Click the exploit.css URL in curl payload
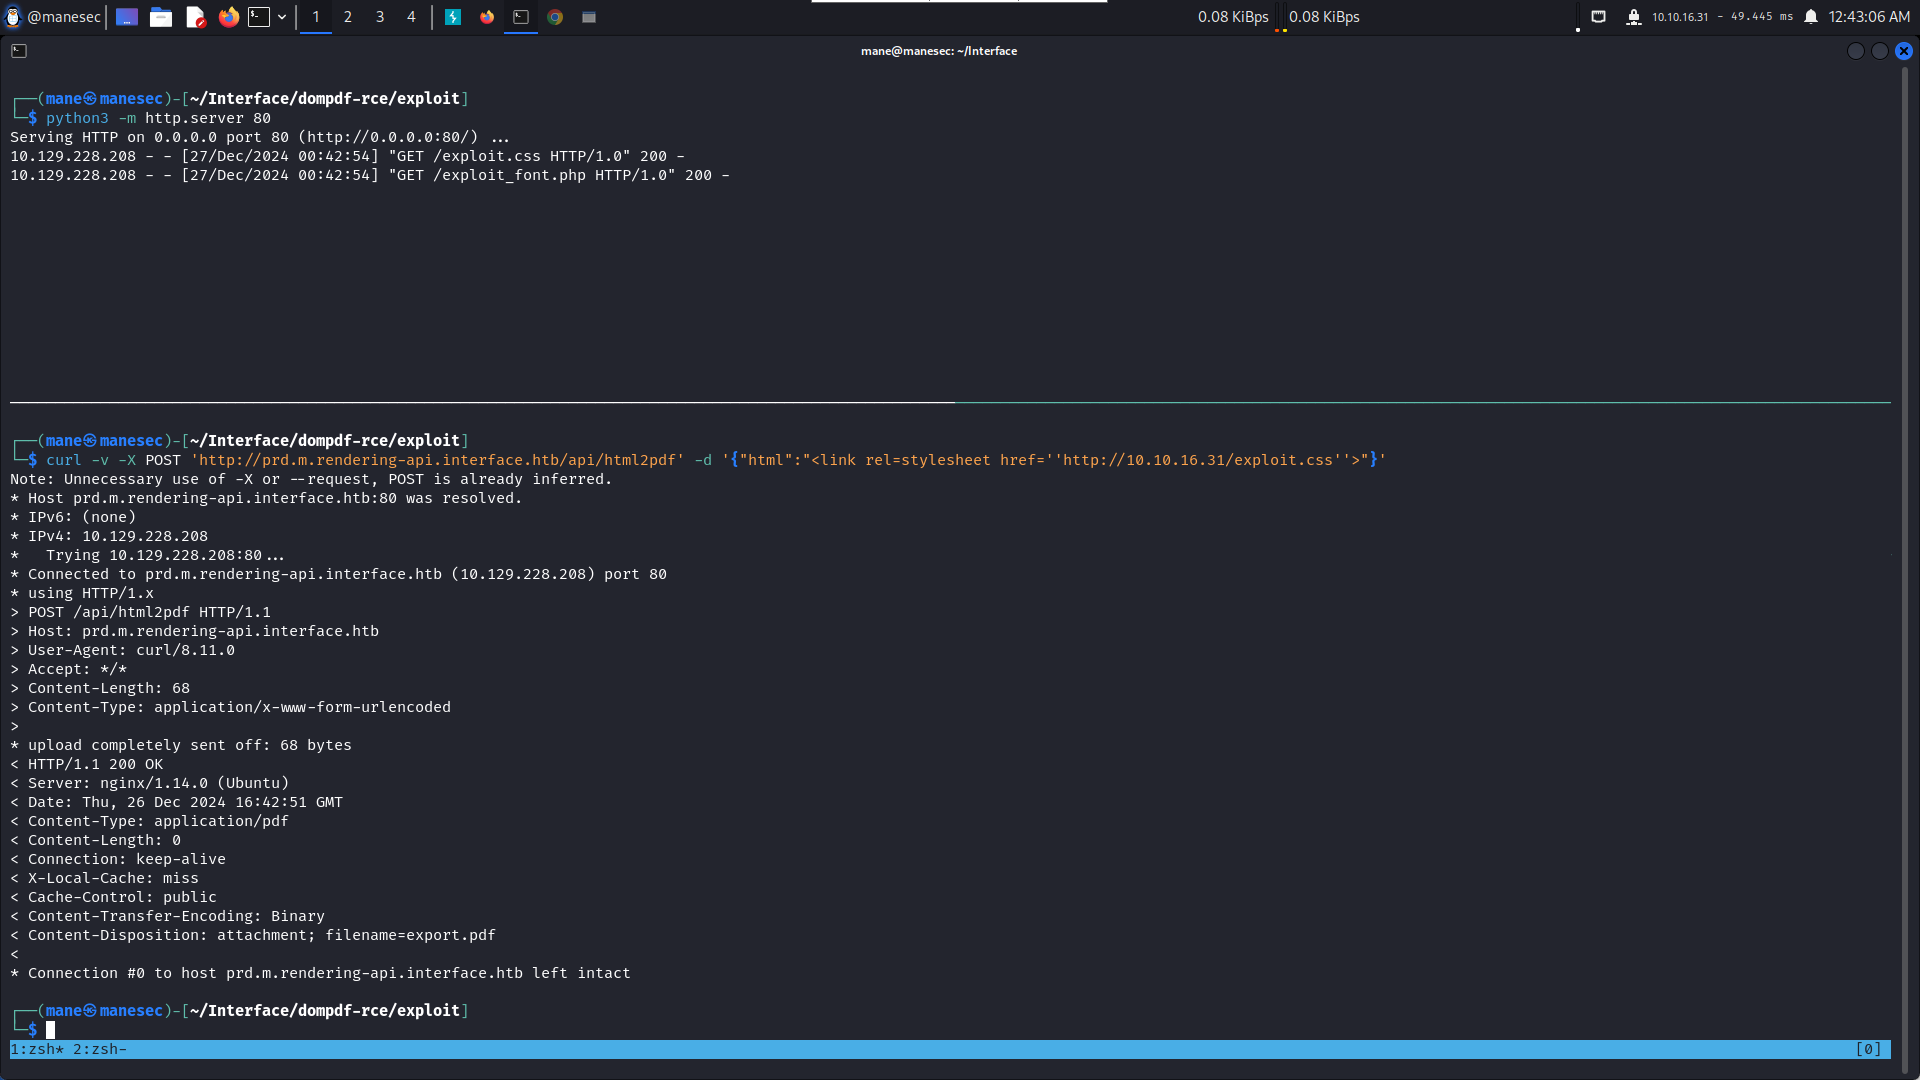Viewport: 1920px width, 1080px height. pos(1198,460)
